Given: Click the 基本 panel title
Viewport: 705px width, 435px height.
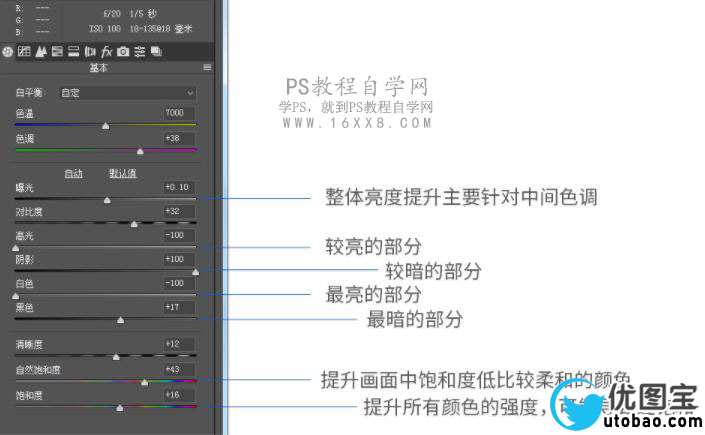Looking at the screenshot, I should (x=98, y=68).
